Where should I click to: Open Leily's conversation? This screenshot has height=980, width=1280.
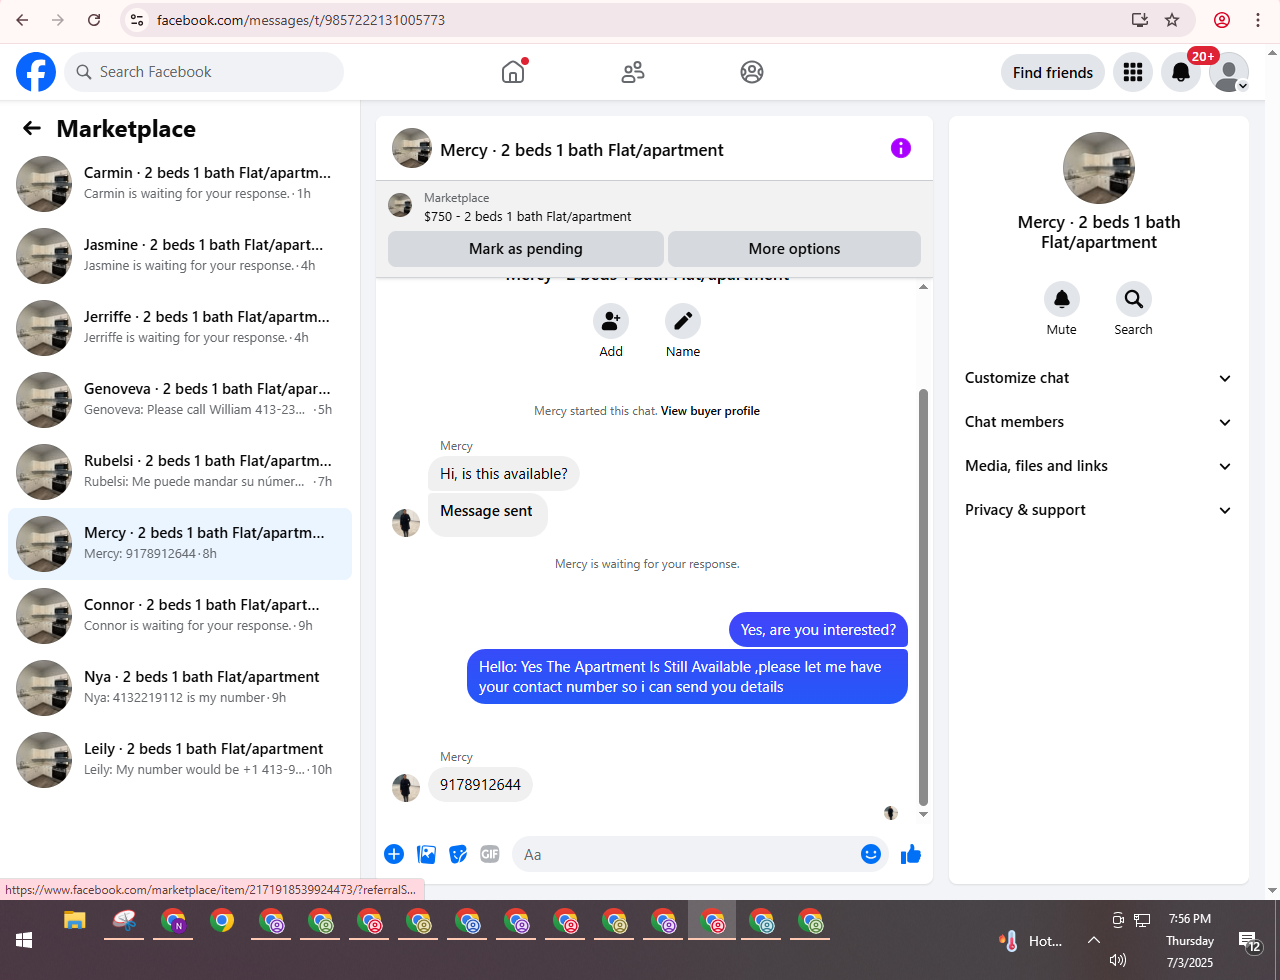180,760
